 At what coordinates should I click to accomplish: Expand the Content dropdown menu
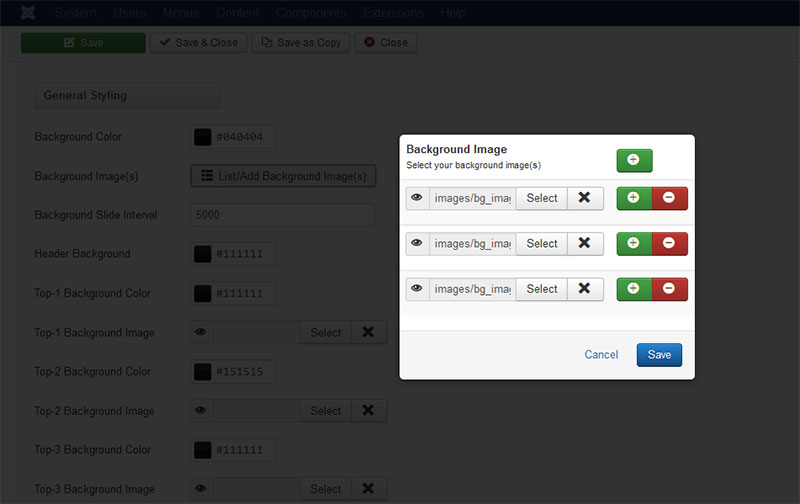click(237, 13)
